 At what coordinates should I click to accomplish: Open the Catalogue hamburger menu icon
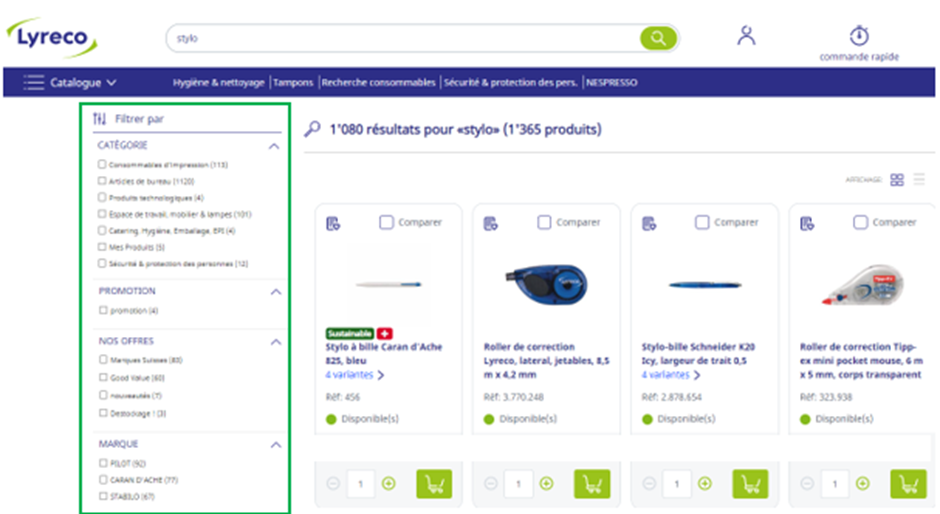[x=34, y=82]
